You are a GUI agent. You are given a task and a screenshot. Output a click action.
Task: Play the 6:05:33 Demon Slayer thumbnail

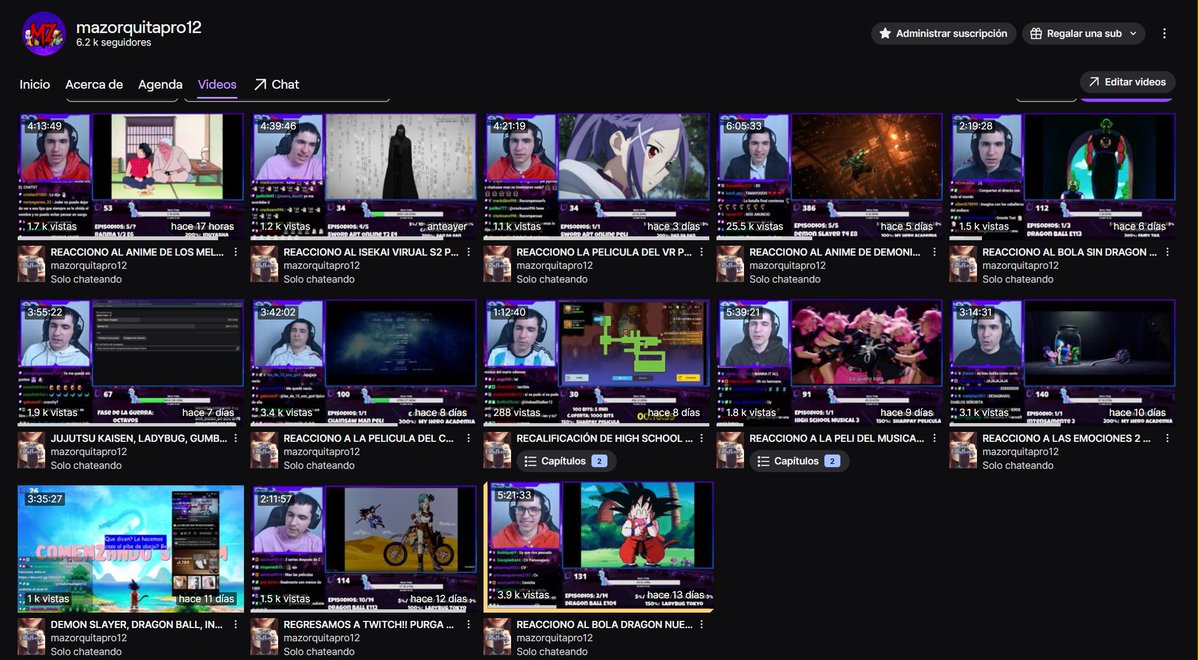[x=830, y=176]
